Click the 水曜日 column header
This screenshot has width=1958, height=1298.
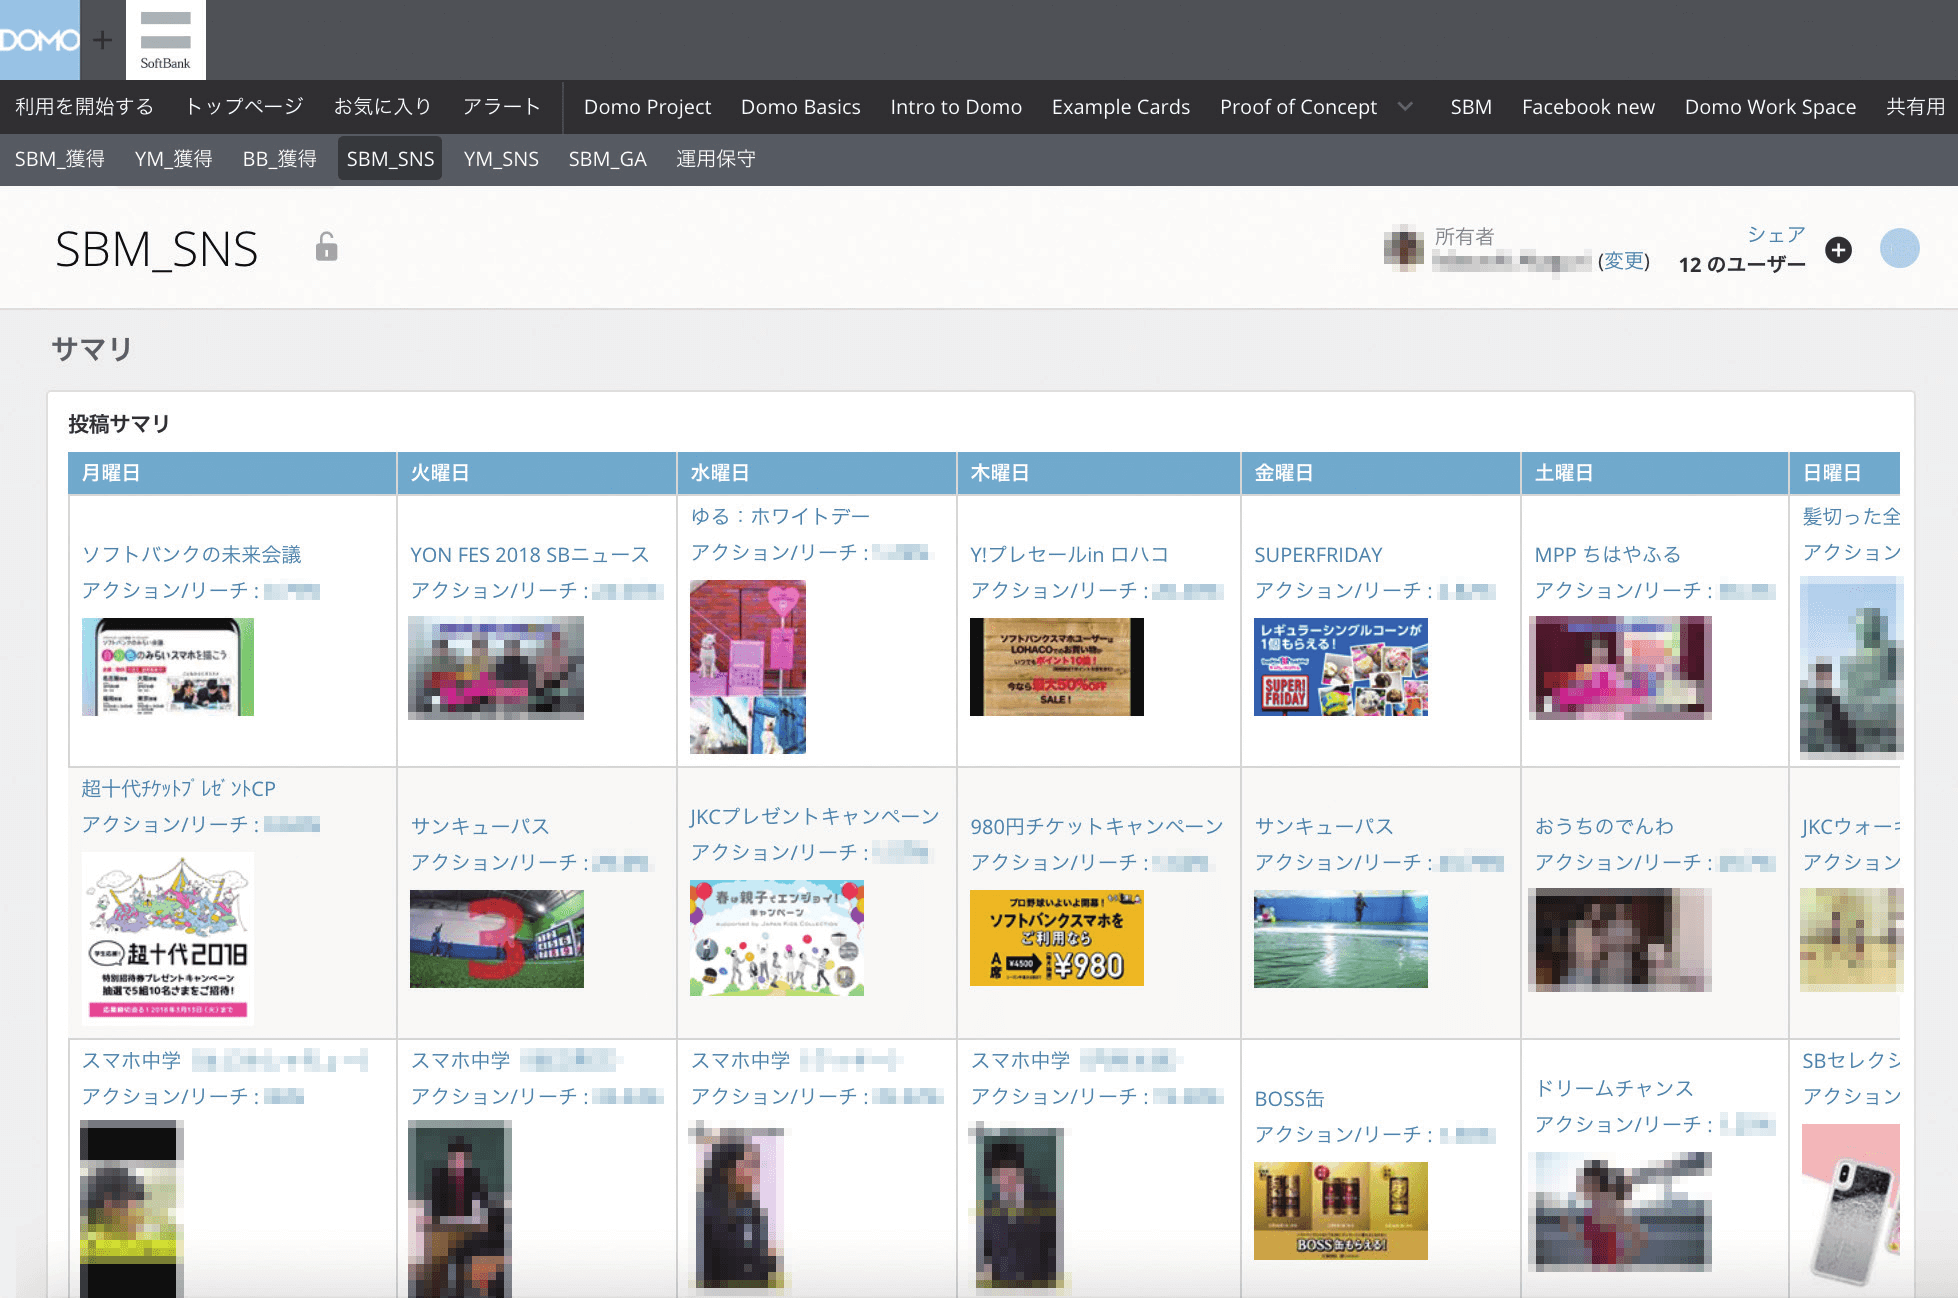817,473
